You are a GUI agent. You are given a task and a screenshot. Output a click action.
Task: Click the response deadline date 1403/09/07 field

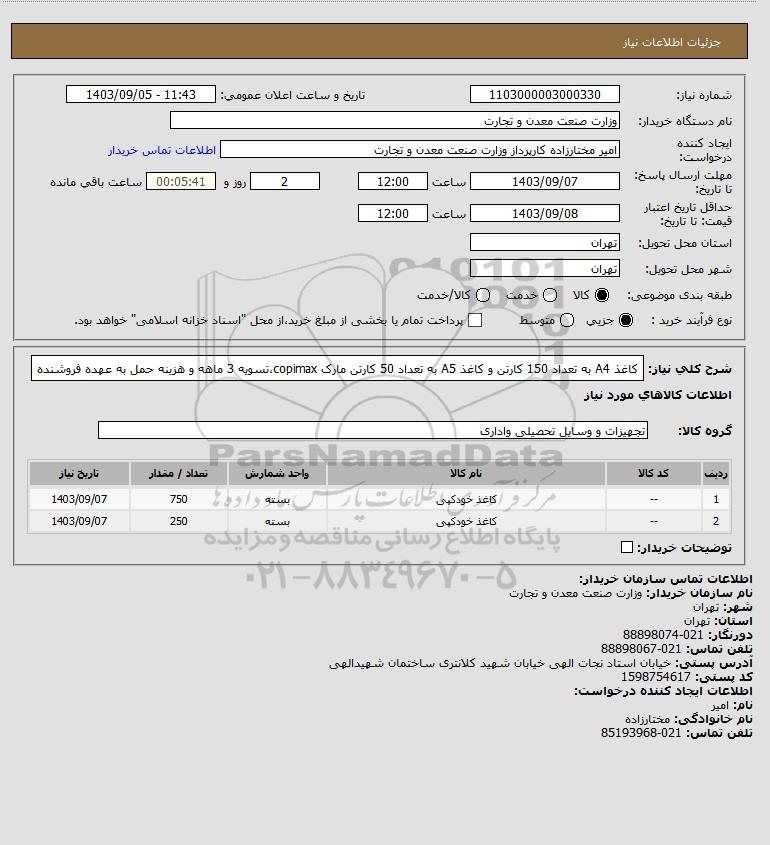tap(545, 182)
